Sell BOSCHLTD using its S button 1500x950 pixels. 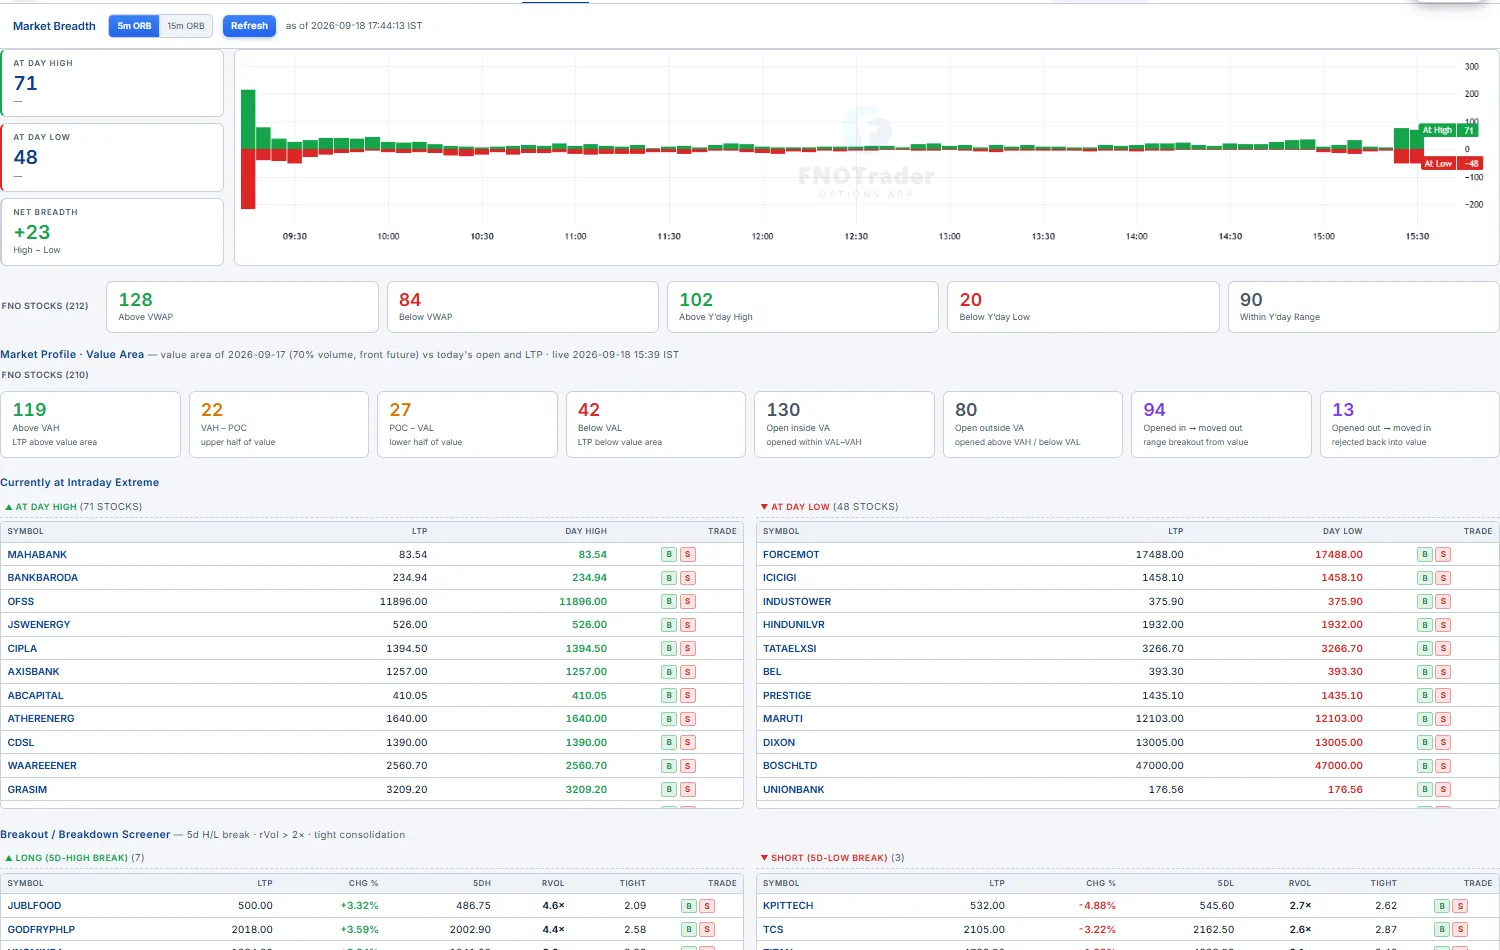click(1443, 766)
